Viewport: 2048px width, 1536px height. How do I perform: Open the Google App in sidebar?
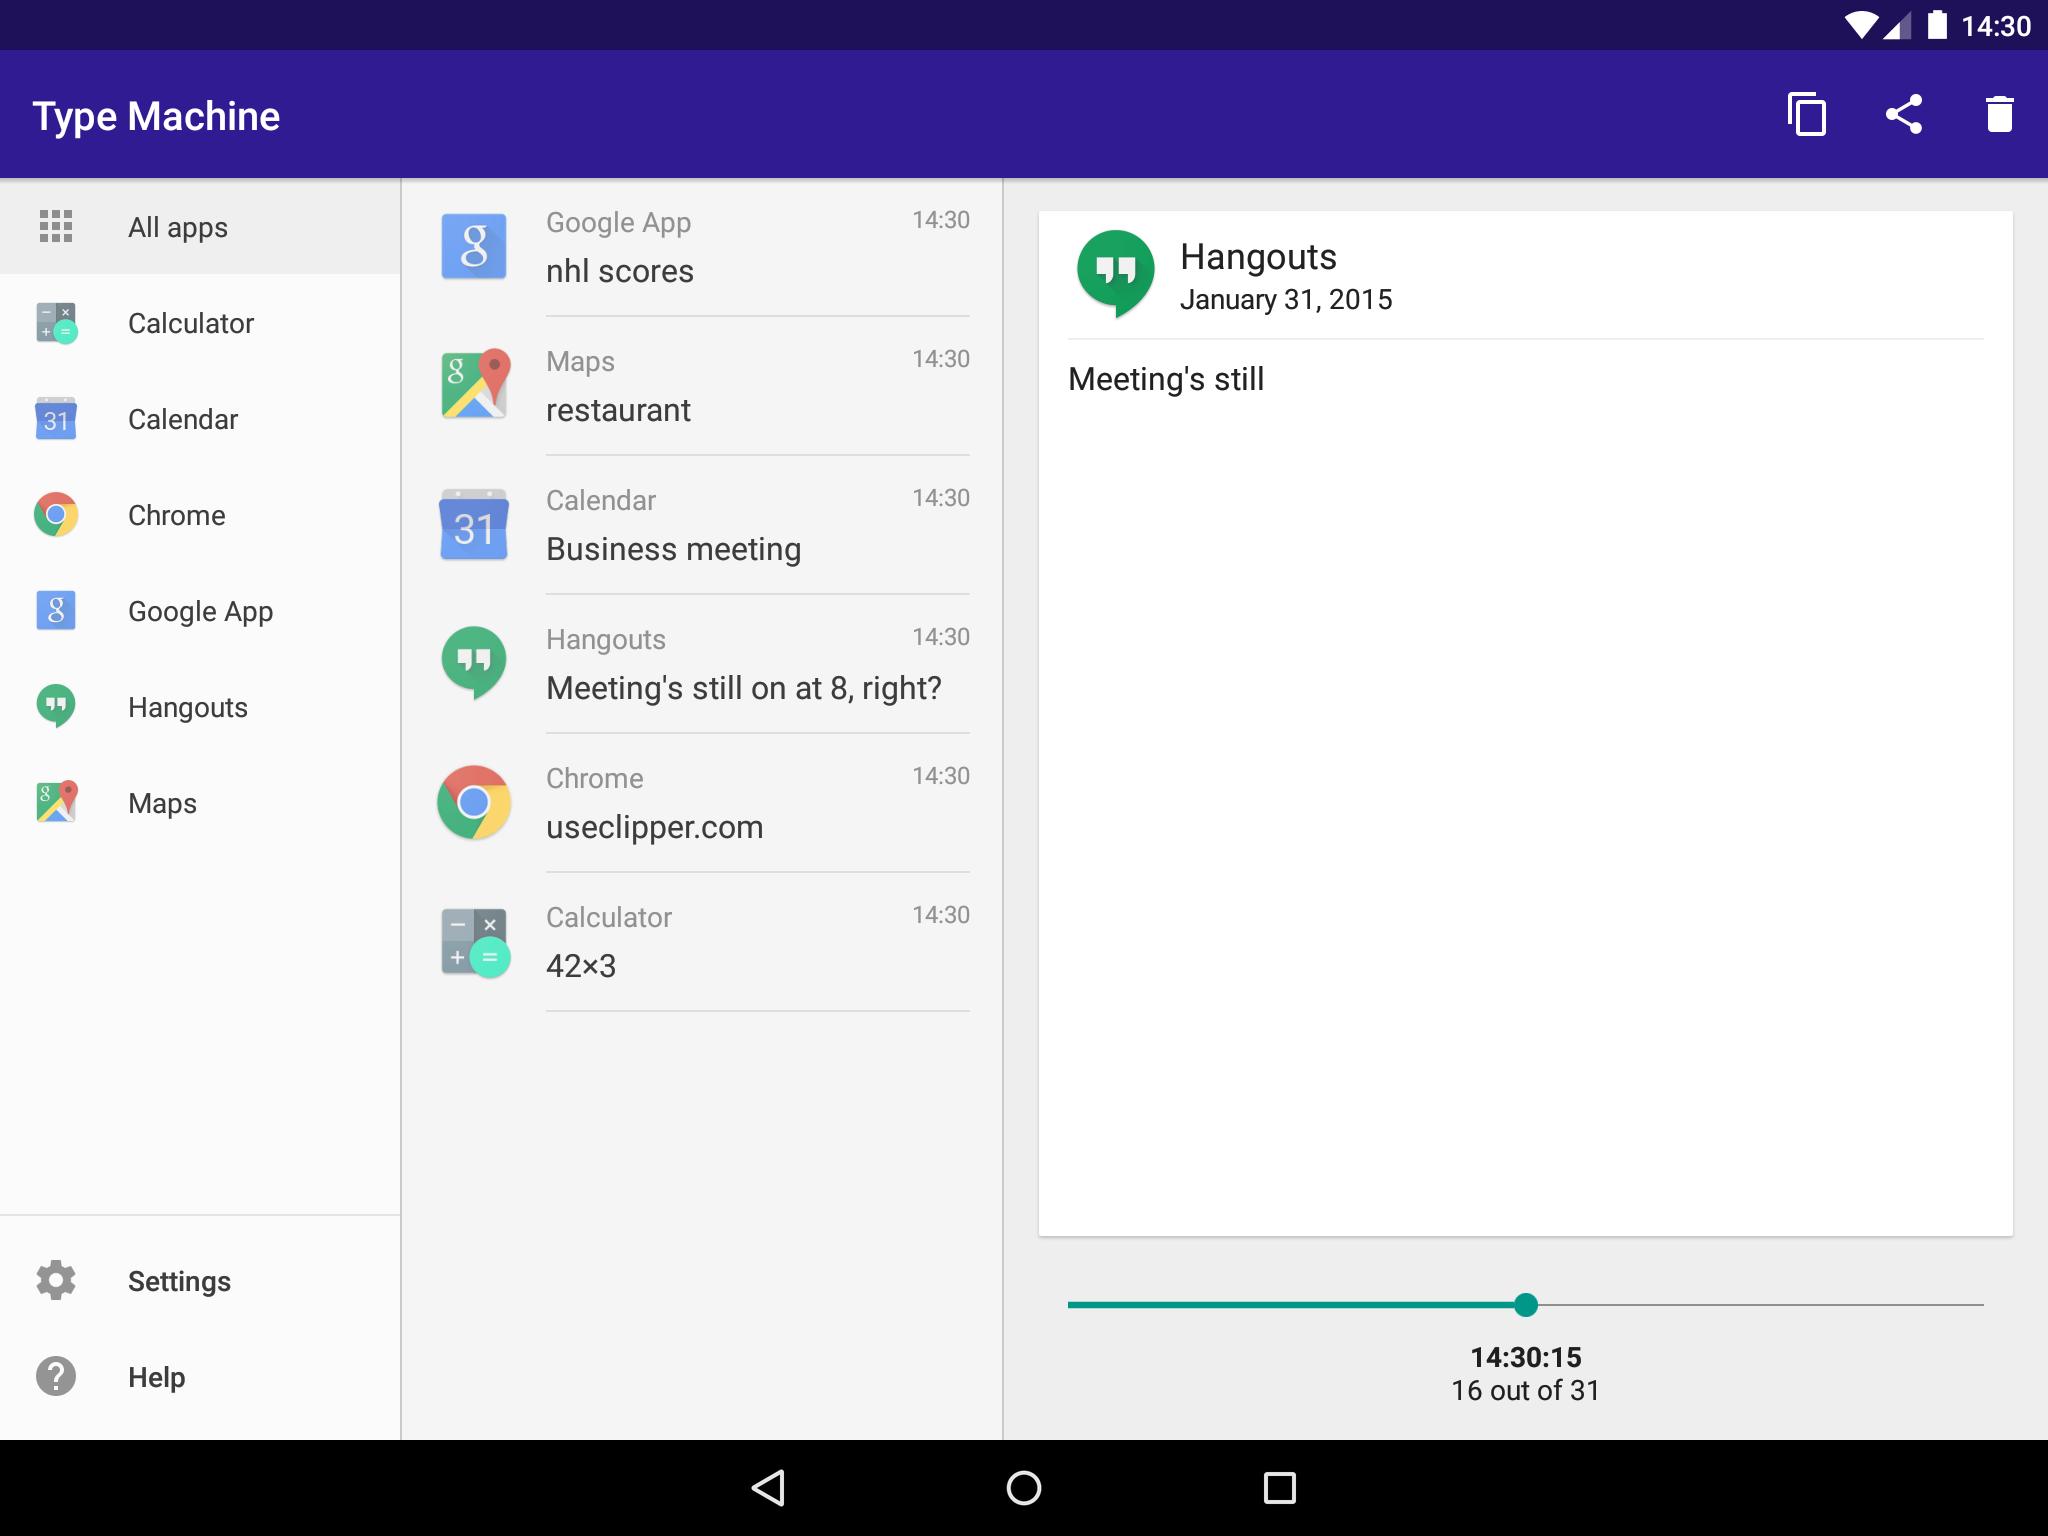tap(200, 610)
